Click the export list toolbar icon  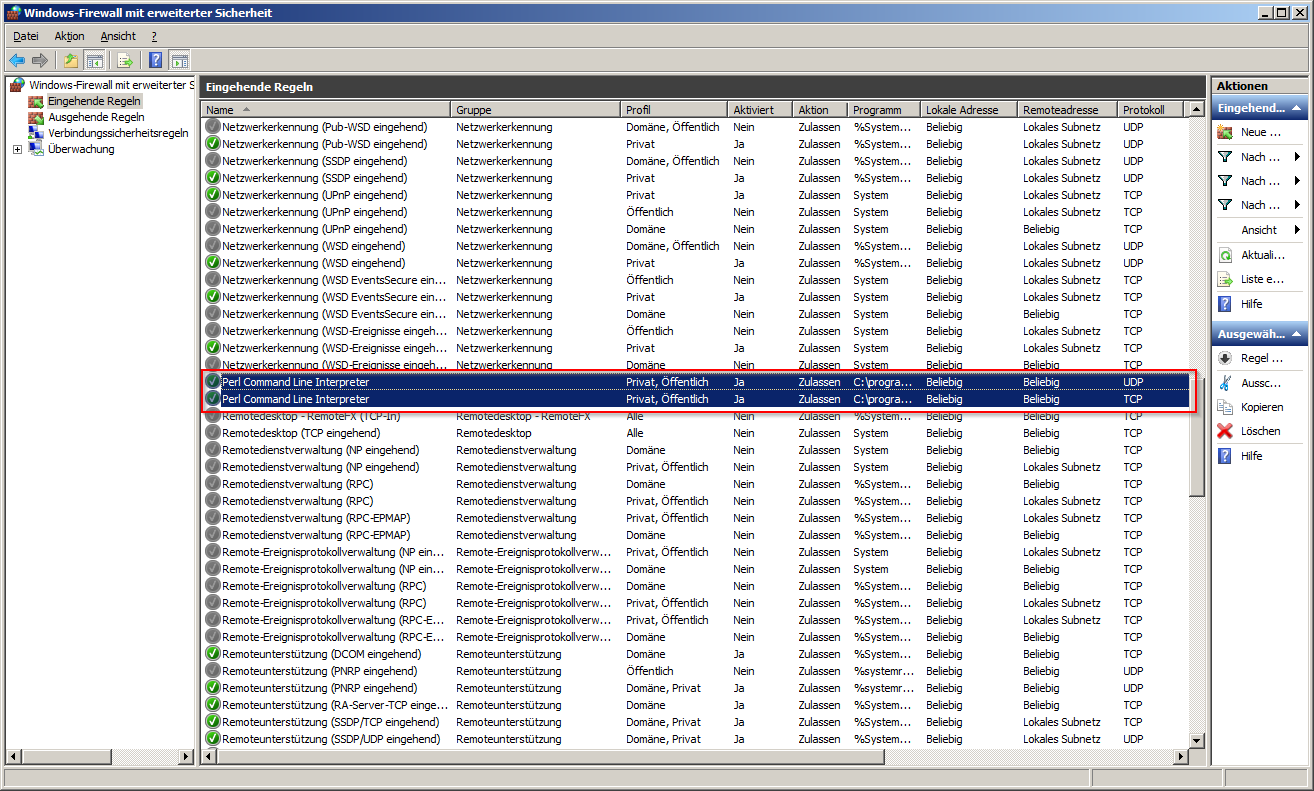[125, 60]
